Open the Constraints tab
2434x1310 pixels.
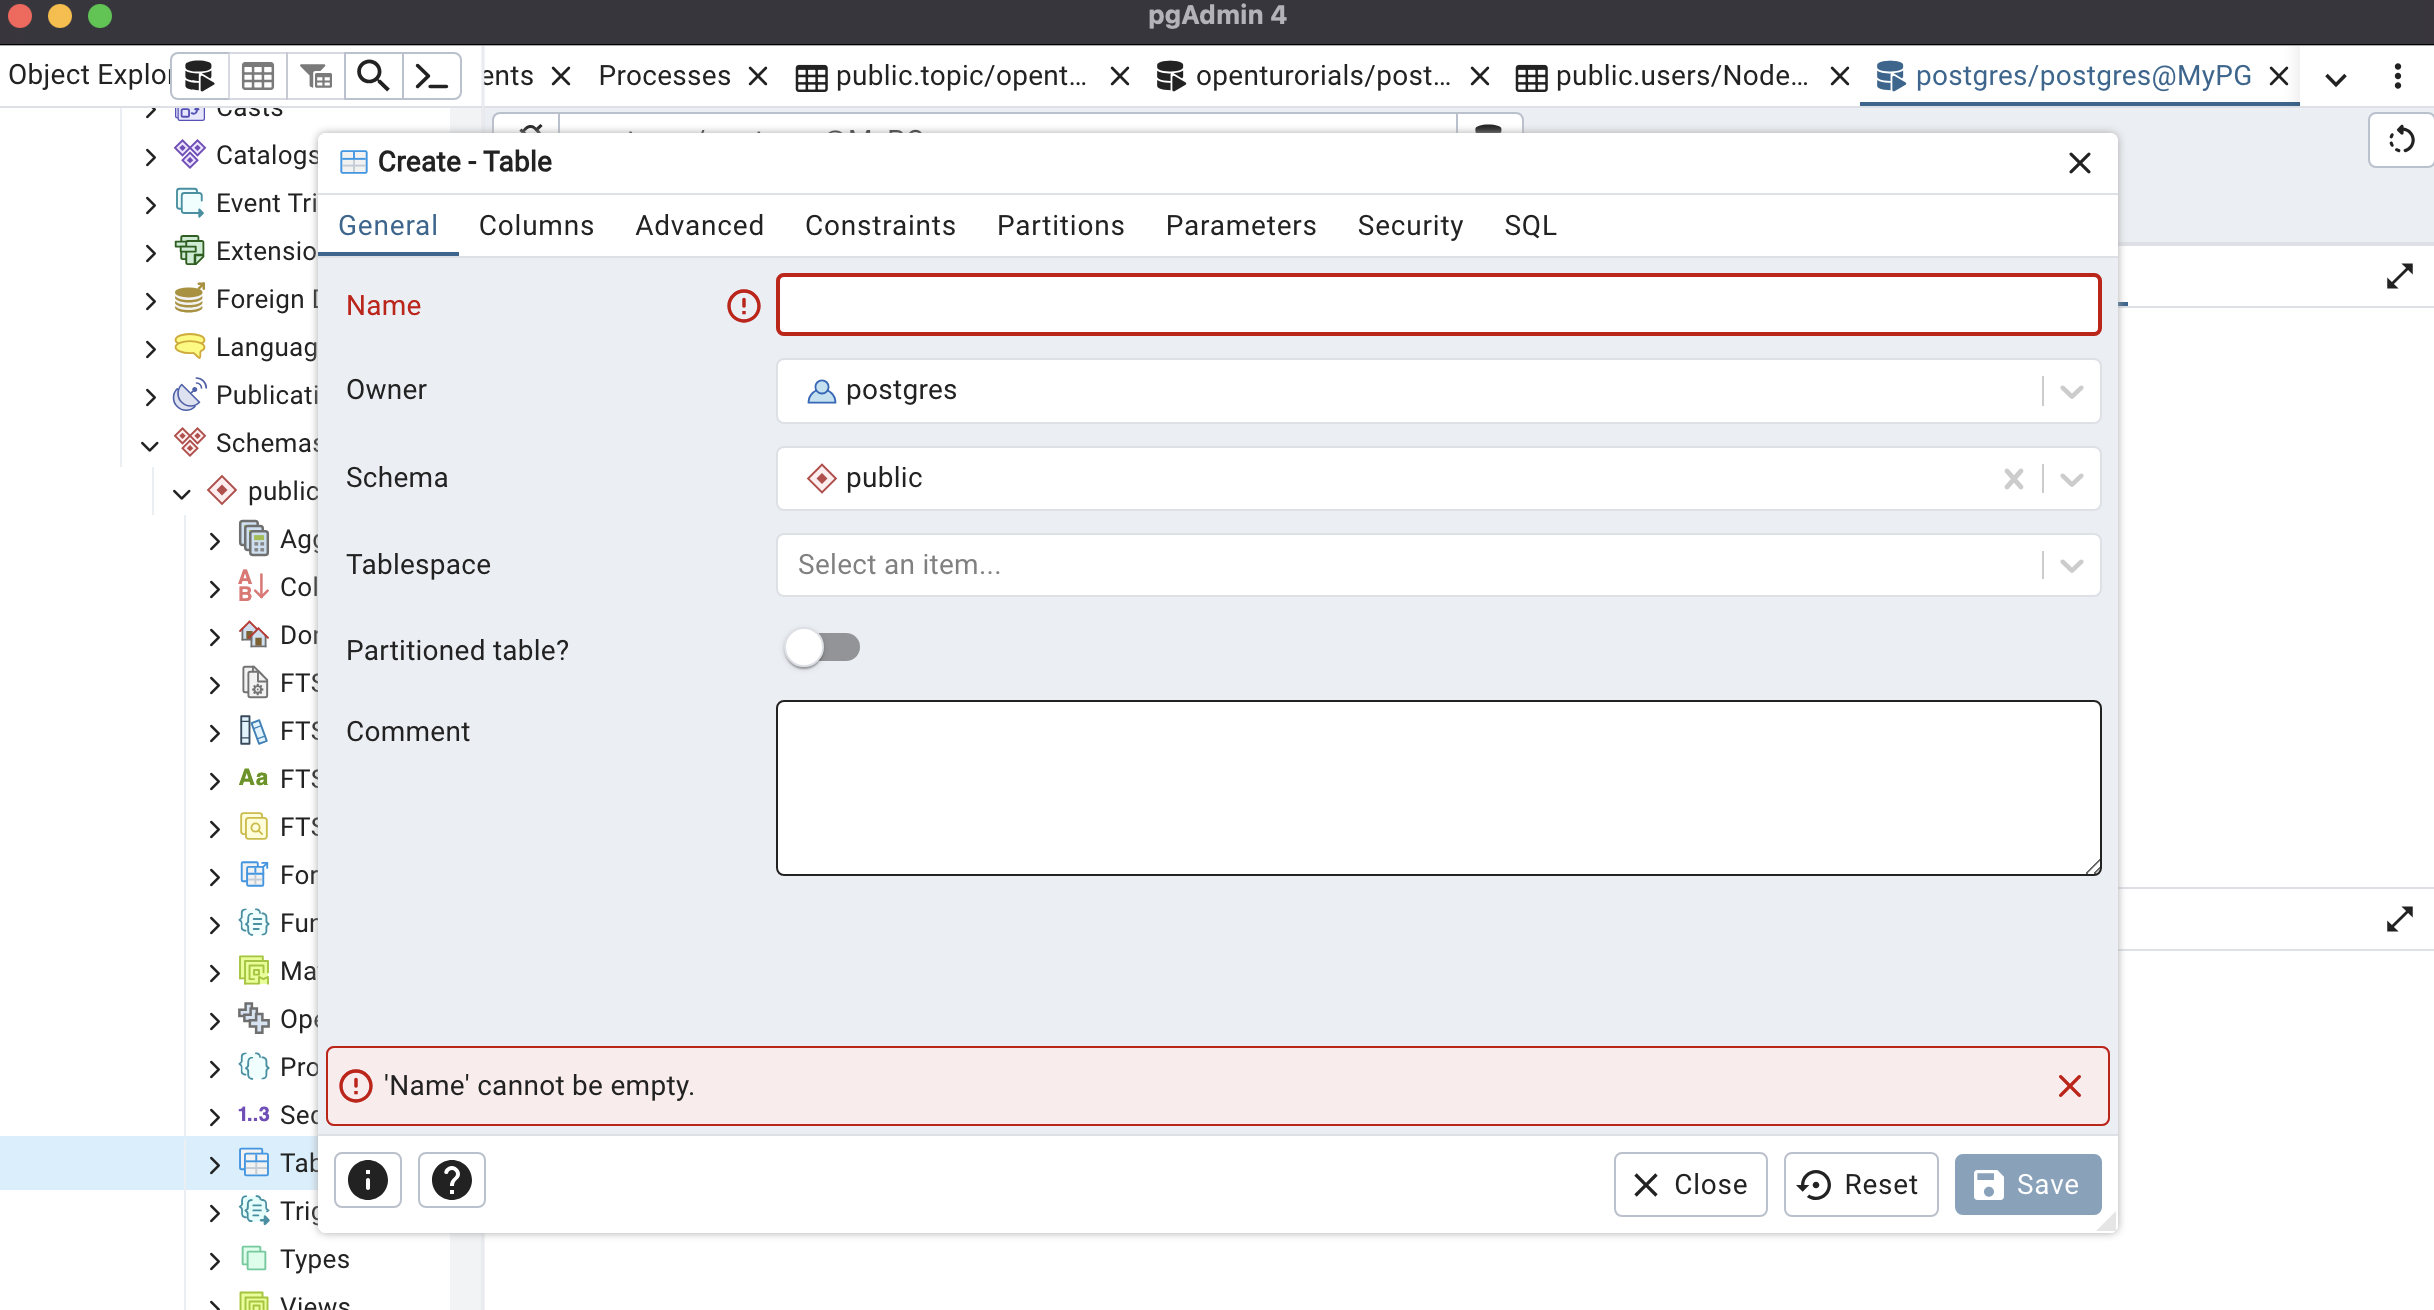880,226
